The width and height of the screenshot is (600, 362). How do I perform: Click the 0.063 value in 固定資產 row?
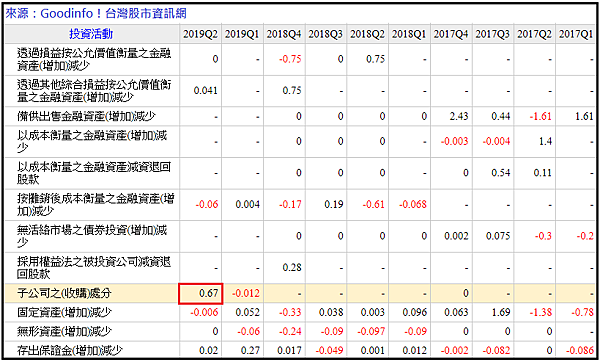[x=457, y=313]
